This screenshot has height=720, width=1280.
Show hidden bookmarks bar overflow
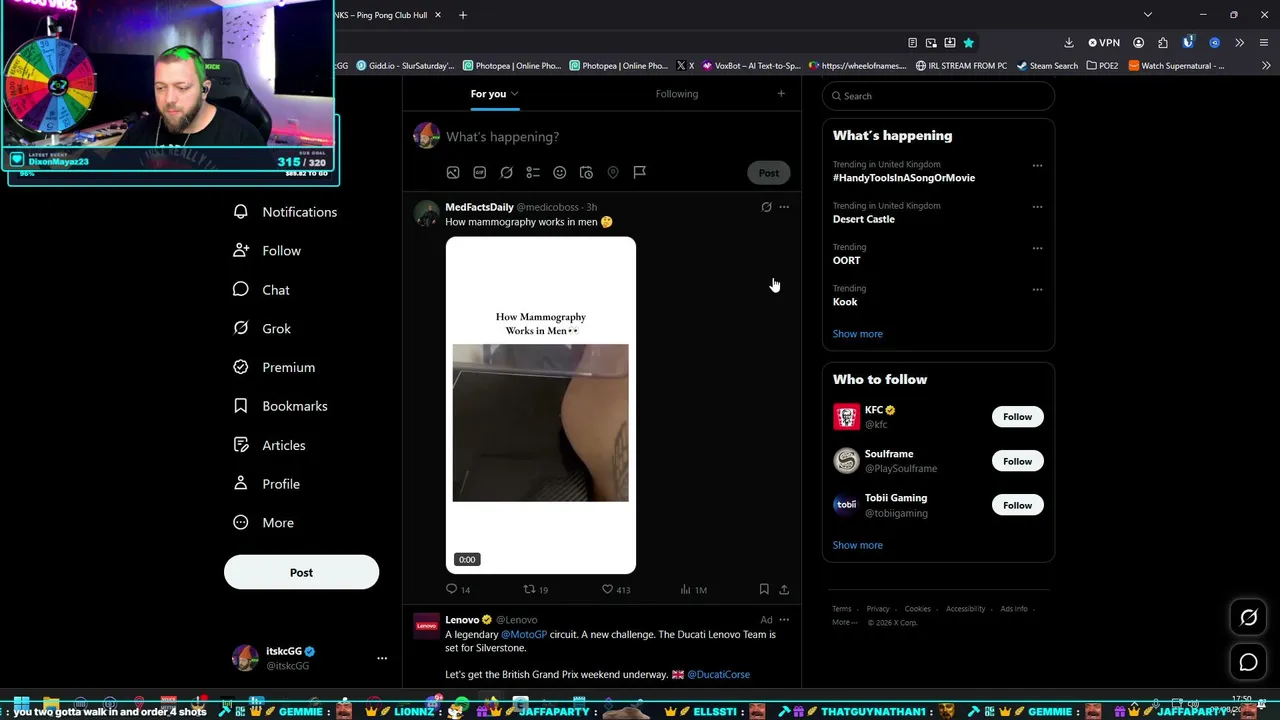point(1266,66)
